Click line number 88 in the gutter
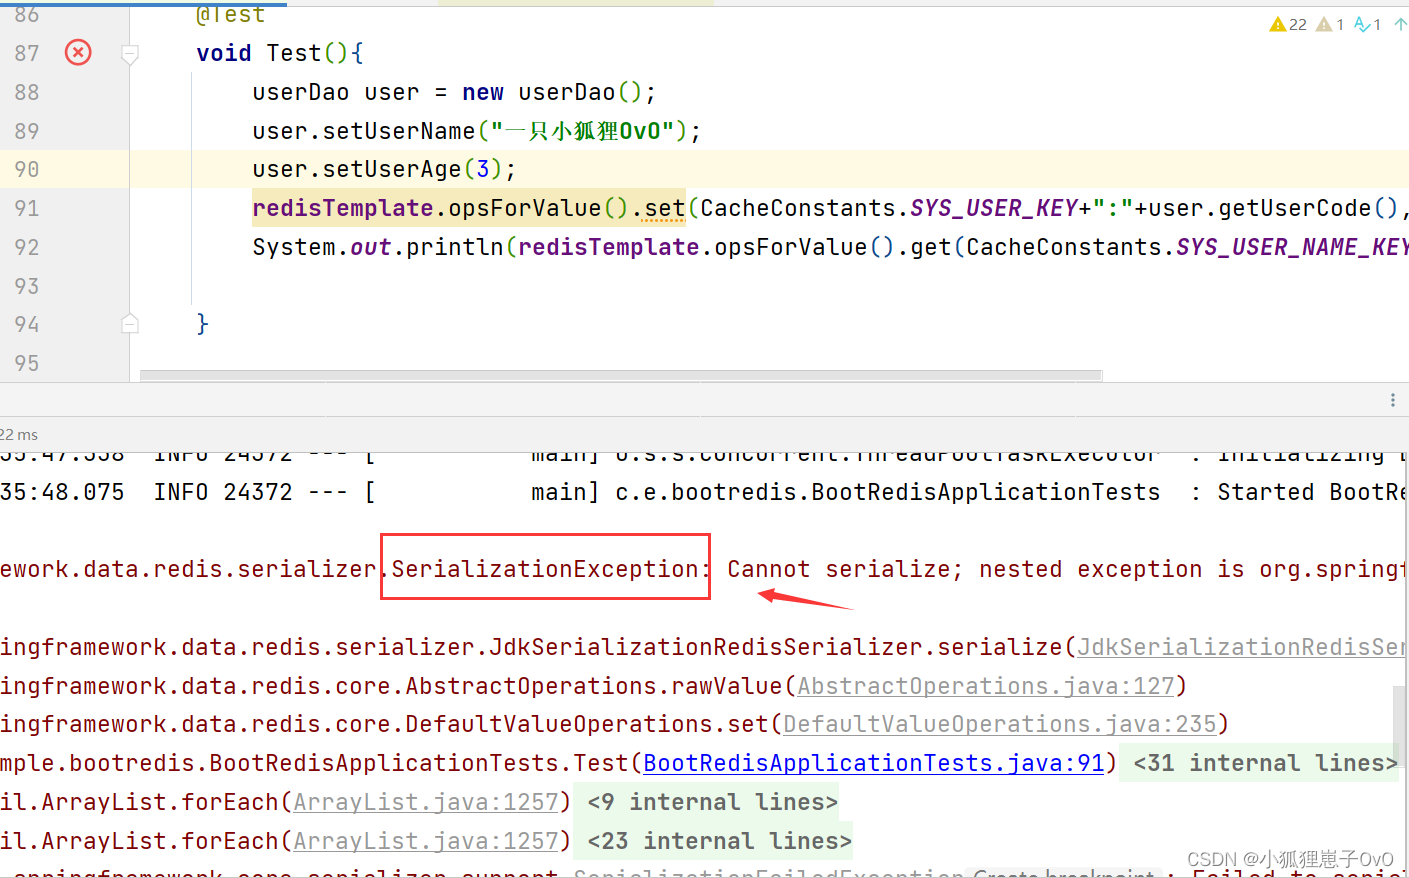The image size is (1409, 878). 27,92
